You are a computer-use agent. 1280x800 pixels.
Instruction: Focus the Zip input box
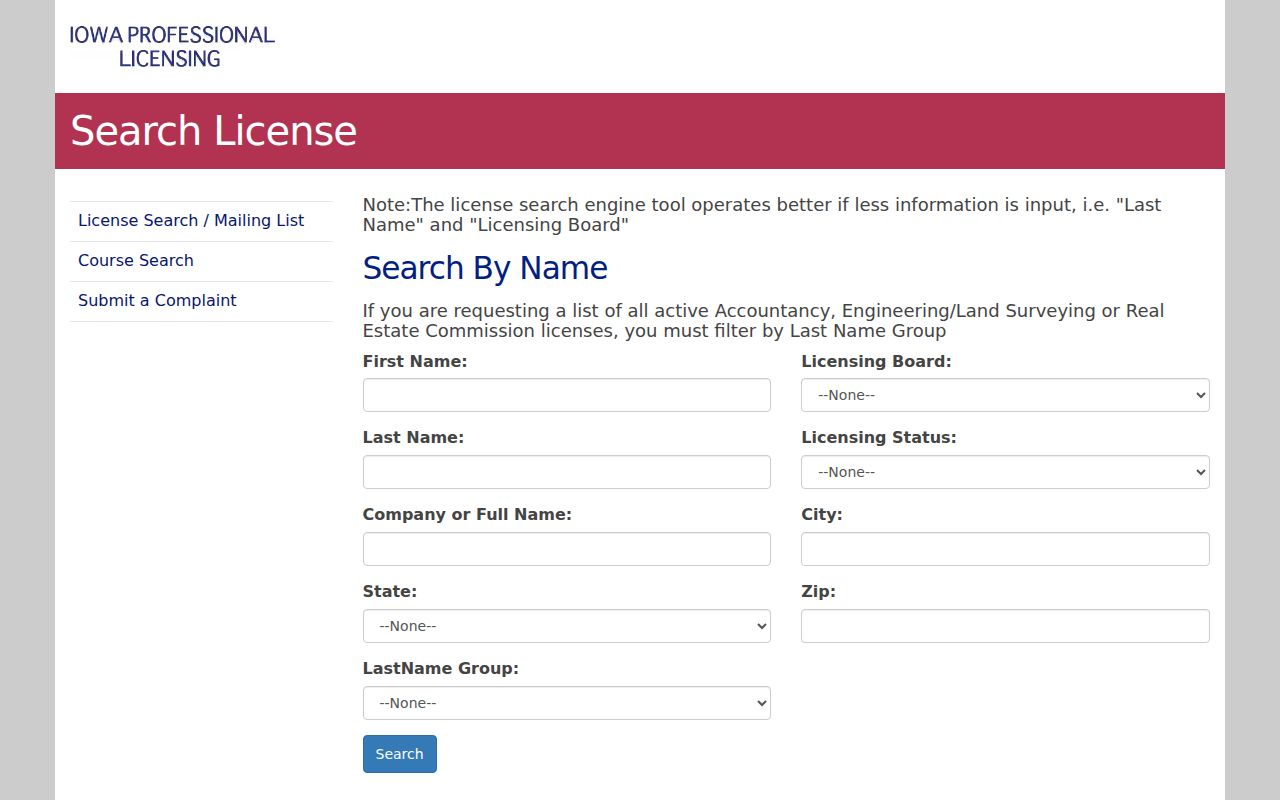tap(1005, 626)
